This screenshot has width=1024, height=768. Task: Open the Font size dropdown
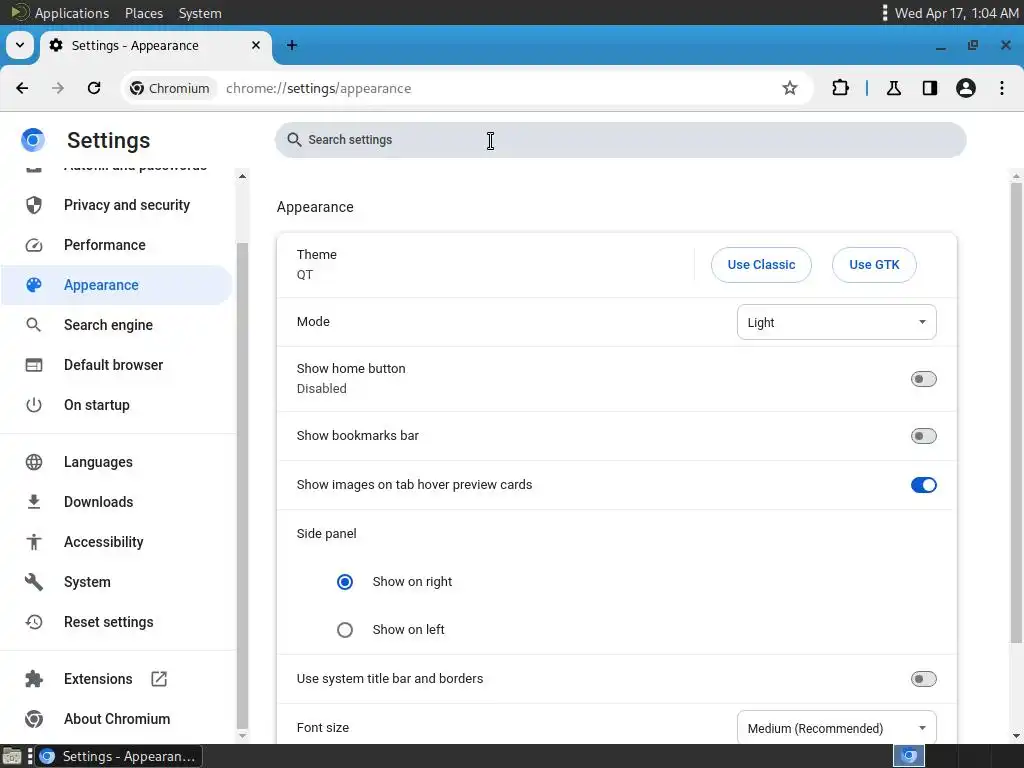tap(837, 728)
